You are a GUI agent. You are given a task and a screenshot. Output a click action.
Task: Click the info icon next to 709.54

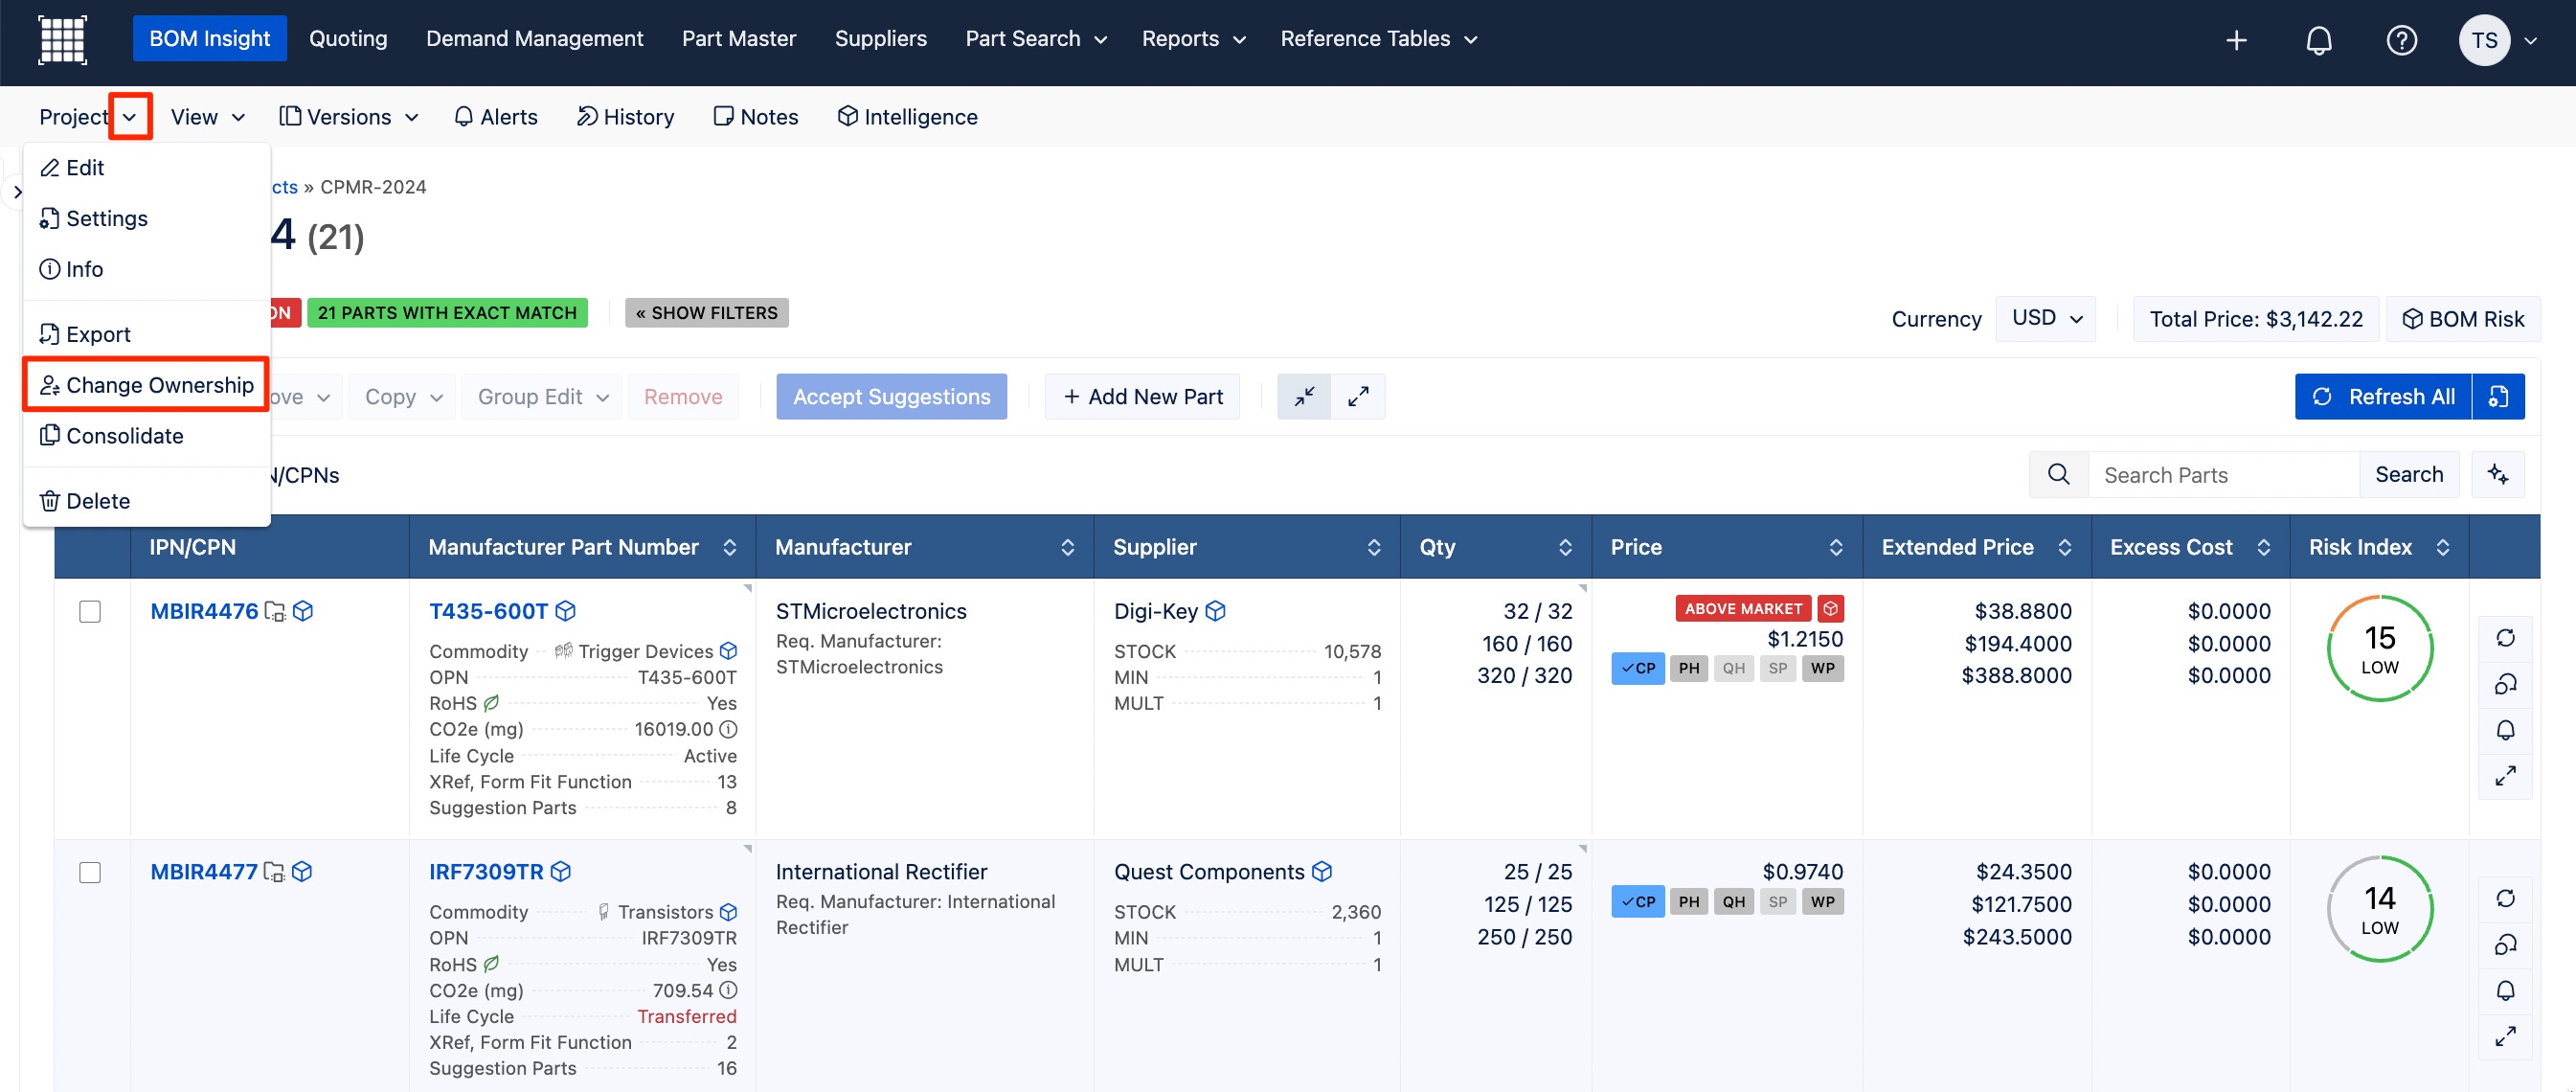tap(728, 990)
